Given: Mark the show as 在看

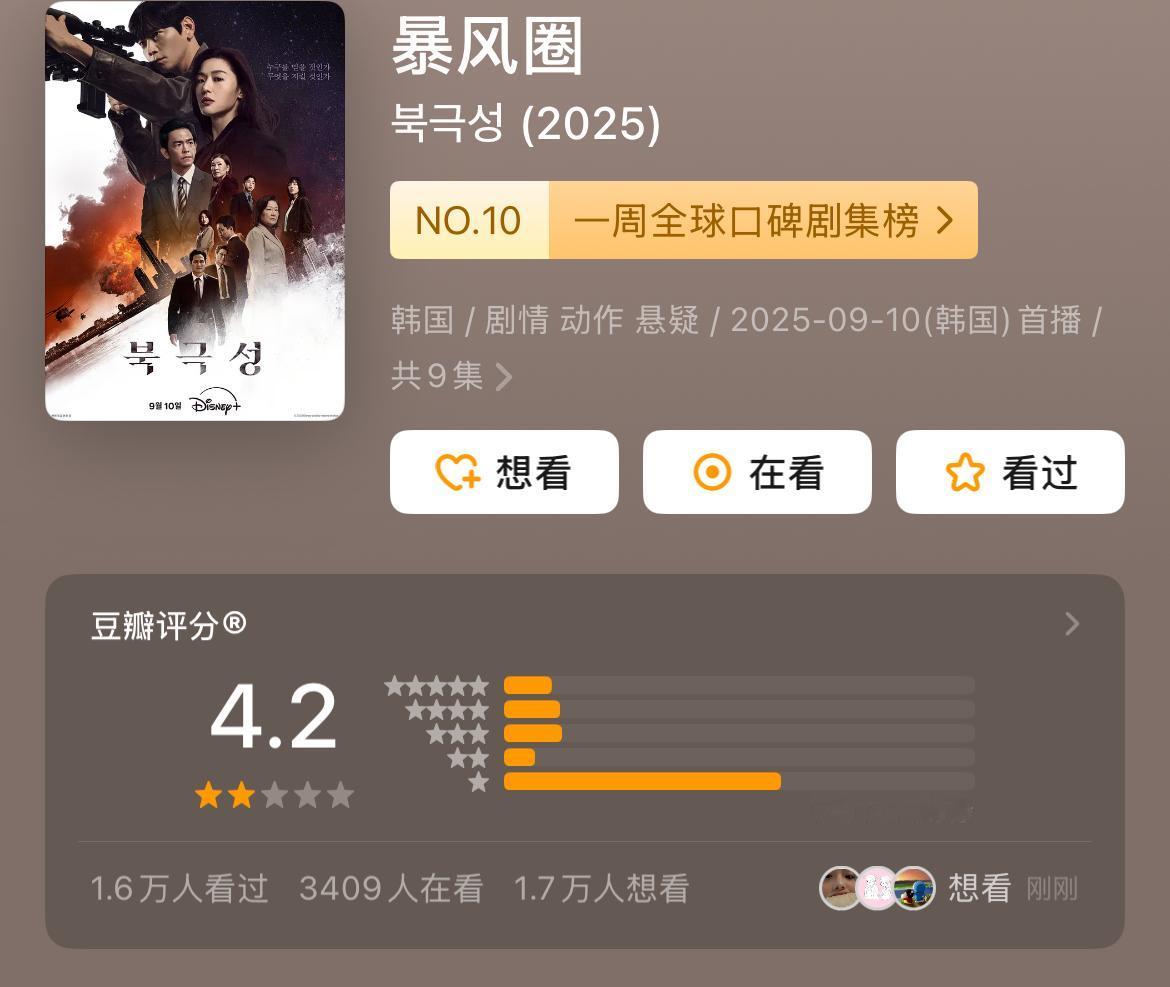Looking at the screenshot, I should [x=757, y=472].
